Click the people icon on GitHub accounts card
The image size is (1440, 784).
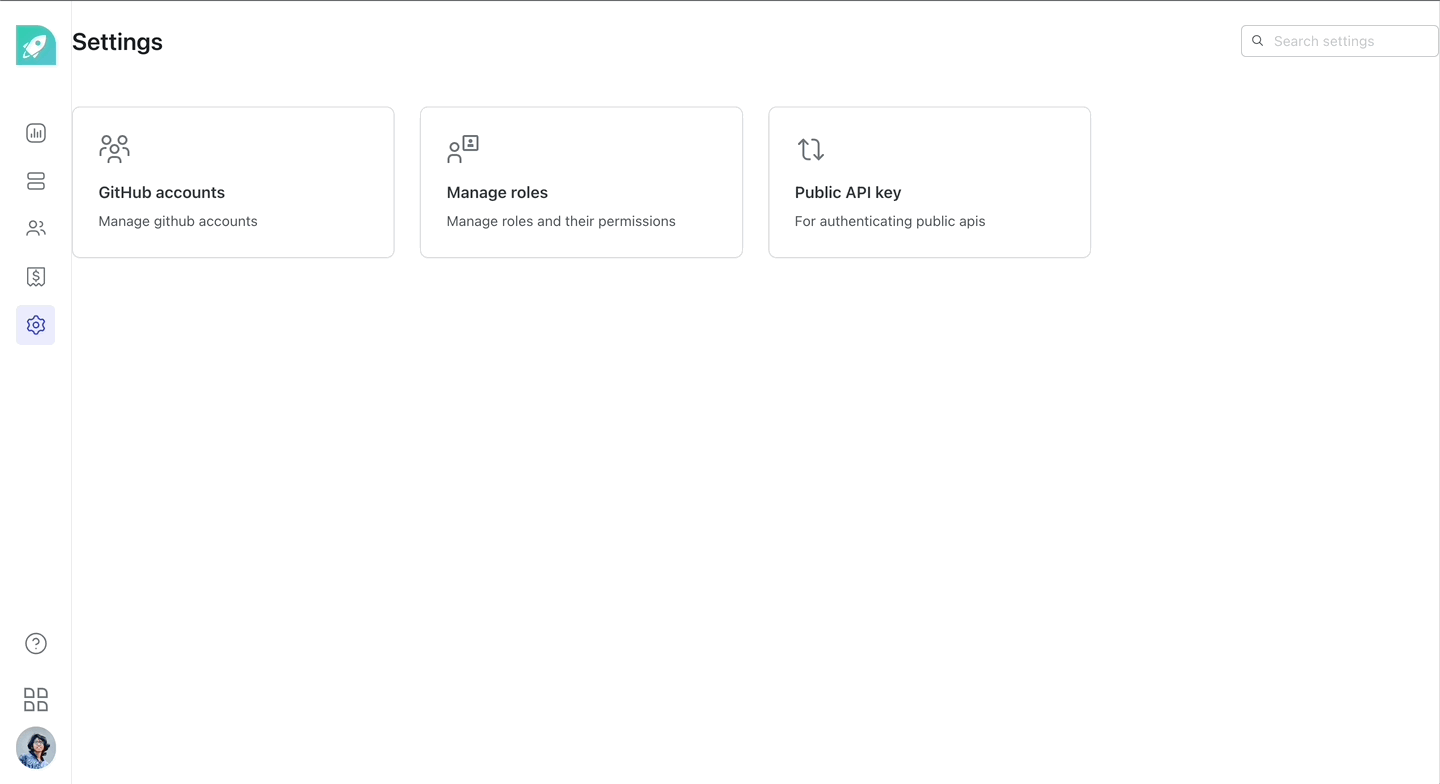[x=115, y=149]
